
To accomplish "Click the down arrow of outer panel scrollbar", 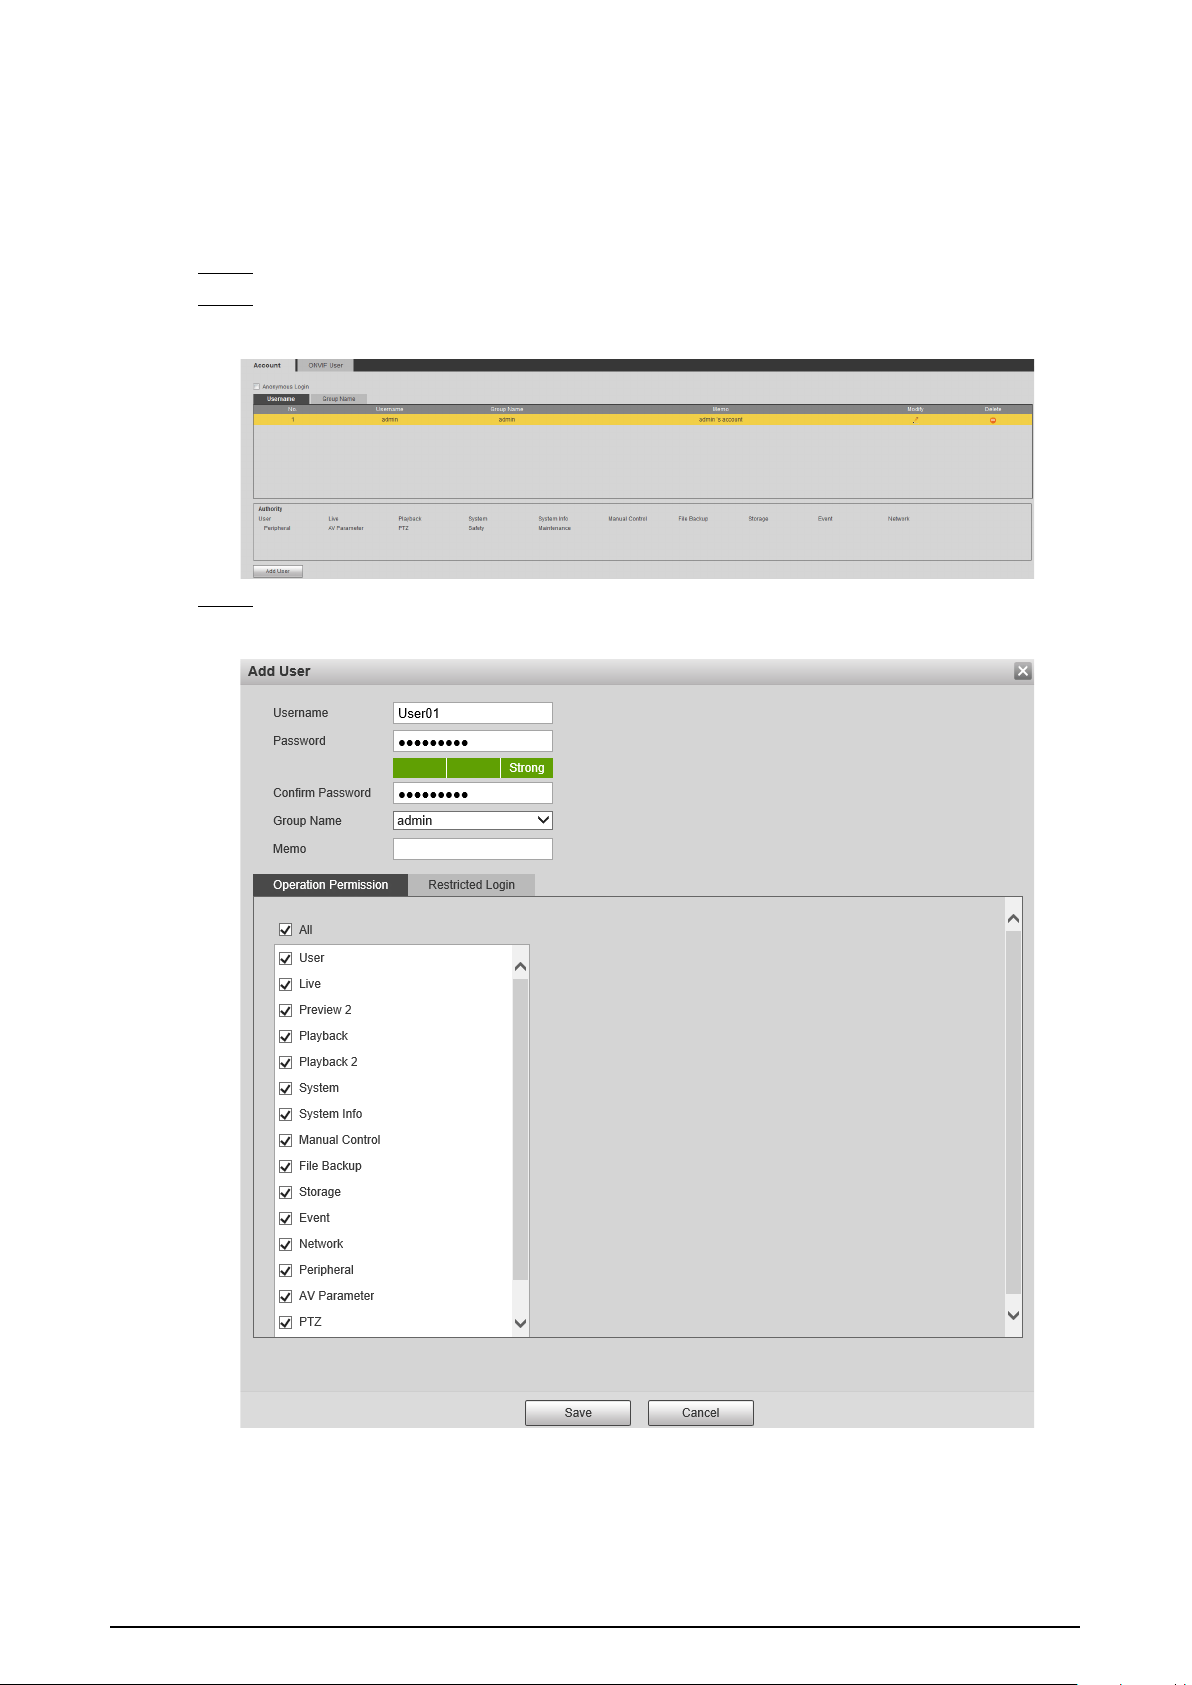I will [1013, 1316].
